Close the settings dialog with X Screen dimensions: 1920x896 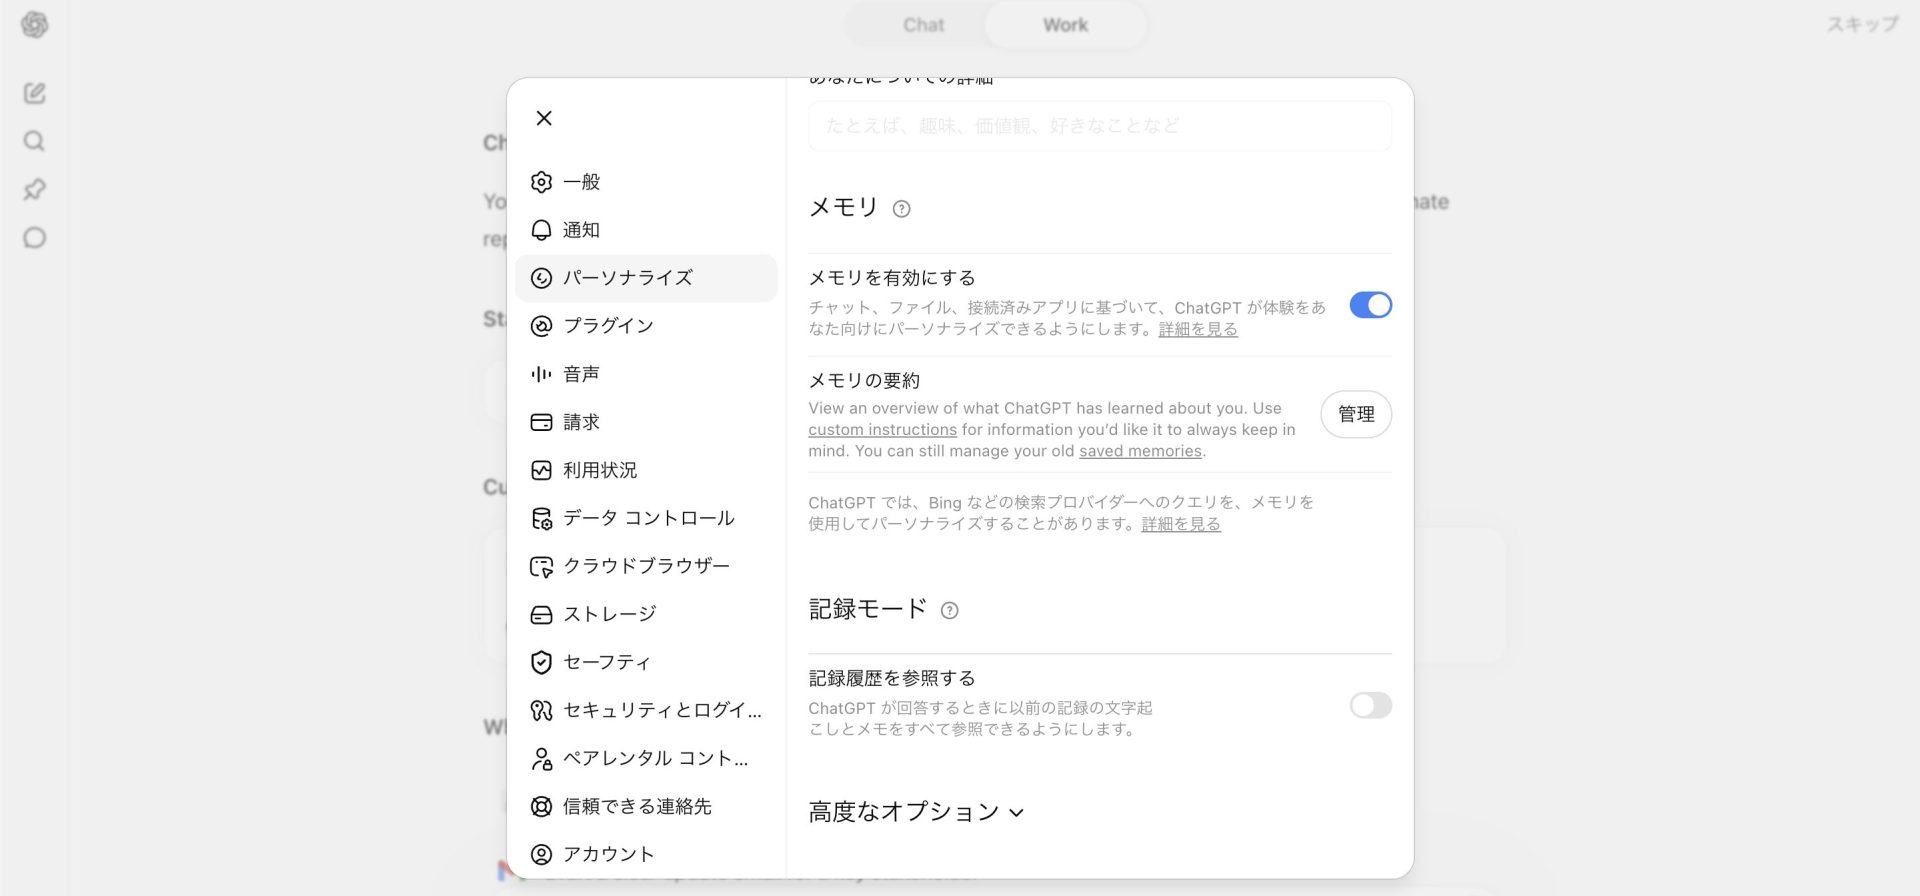(x=544, y=118)
